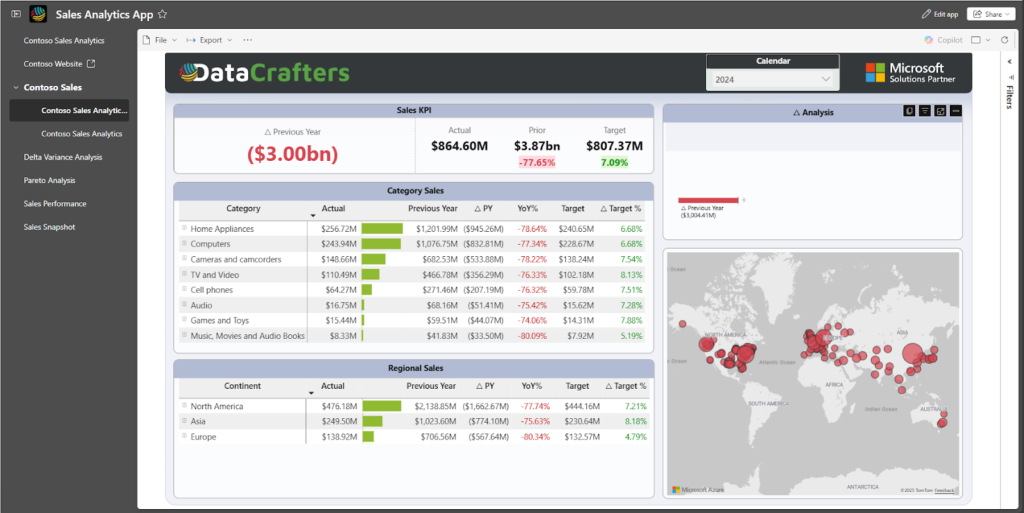Open Analysis visual in focus mode

(x=940, y=111)
